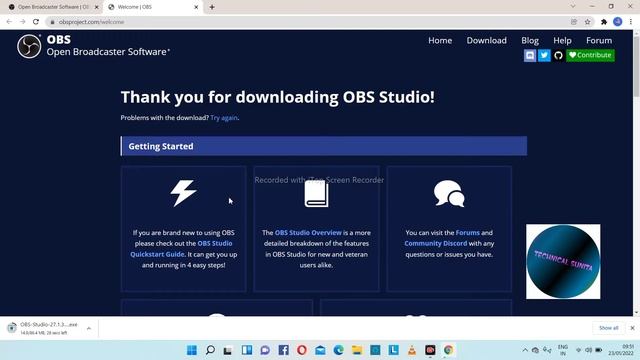Click Show all downloads

[609, 328]
